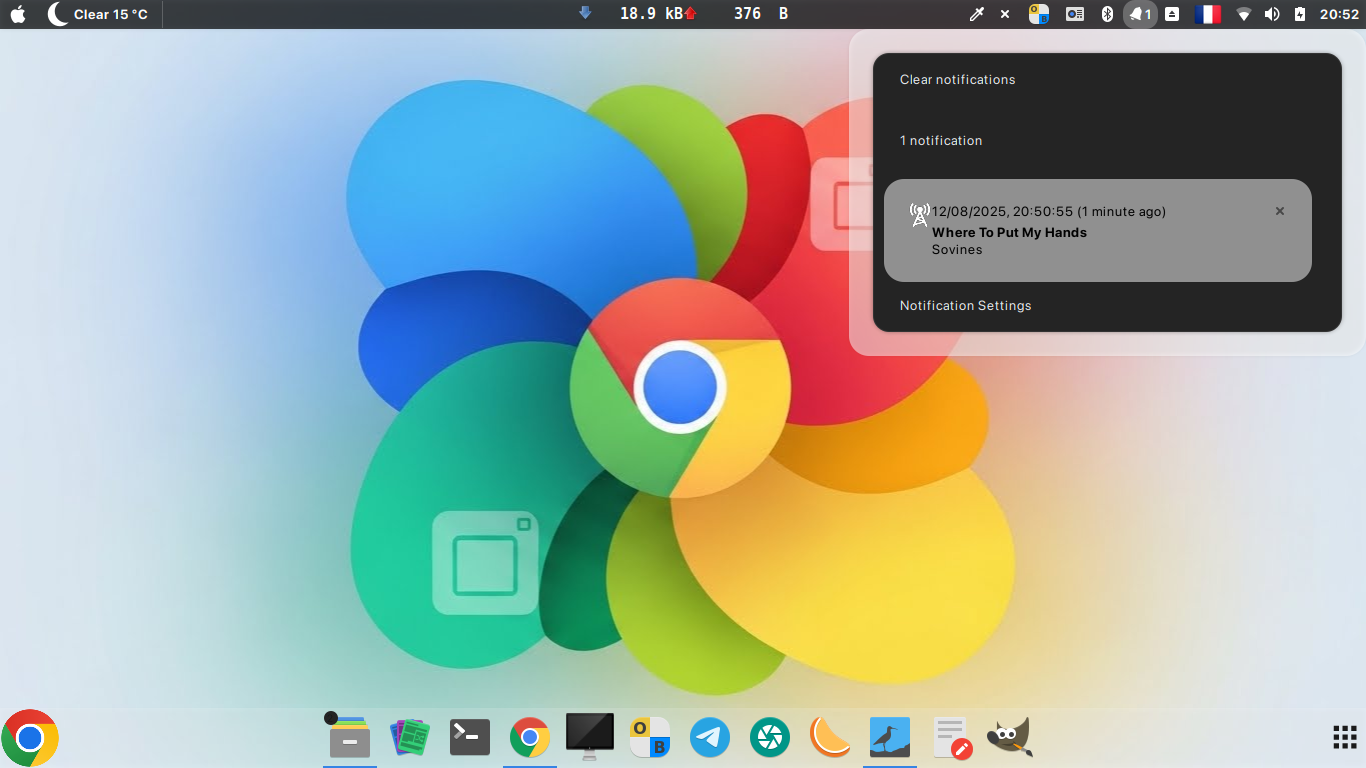Open Chrome next to the Terminal dock icon
Image resolution: width=1366 pixels, height=768 pixels.
(x=530, y=739)
